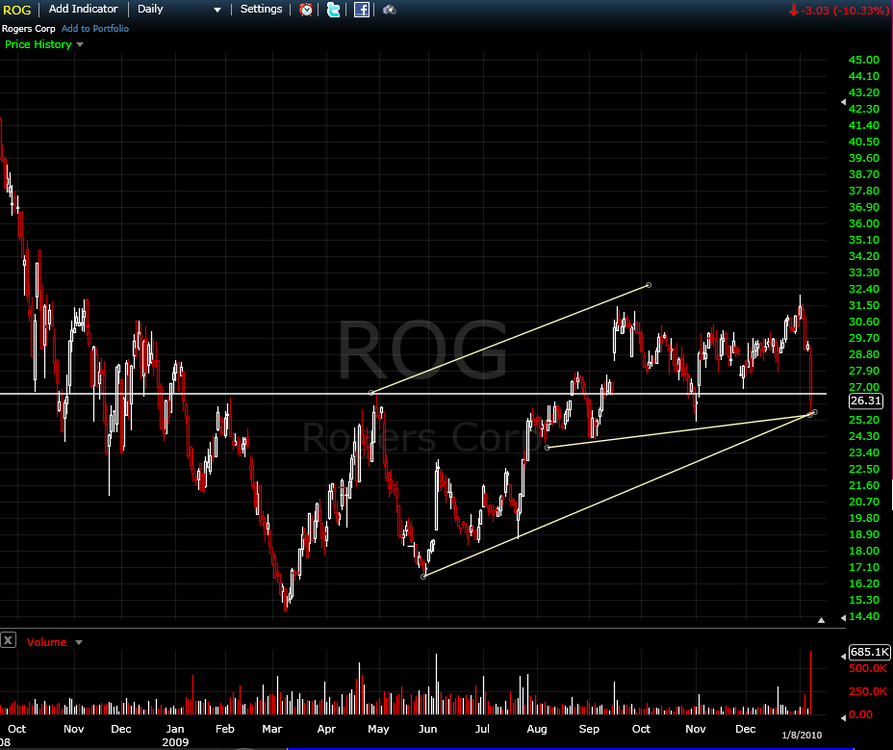Screen dimensions: 893x750
Task: Share chart via the Twitter icon
Action: 333,10
